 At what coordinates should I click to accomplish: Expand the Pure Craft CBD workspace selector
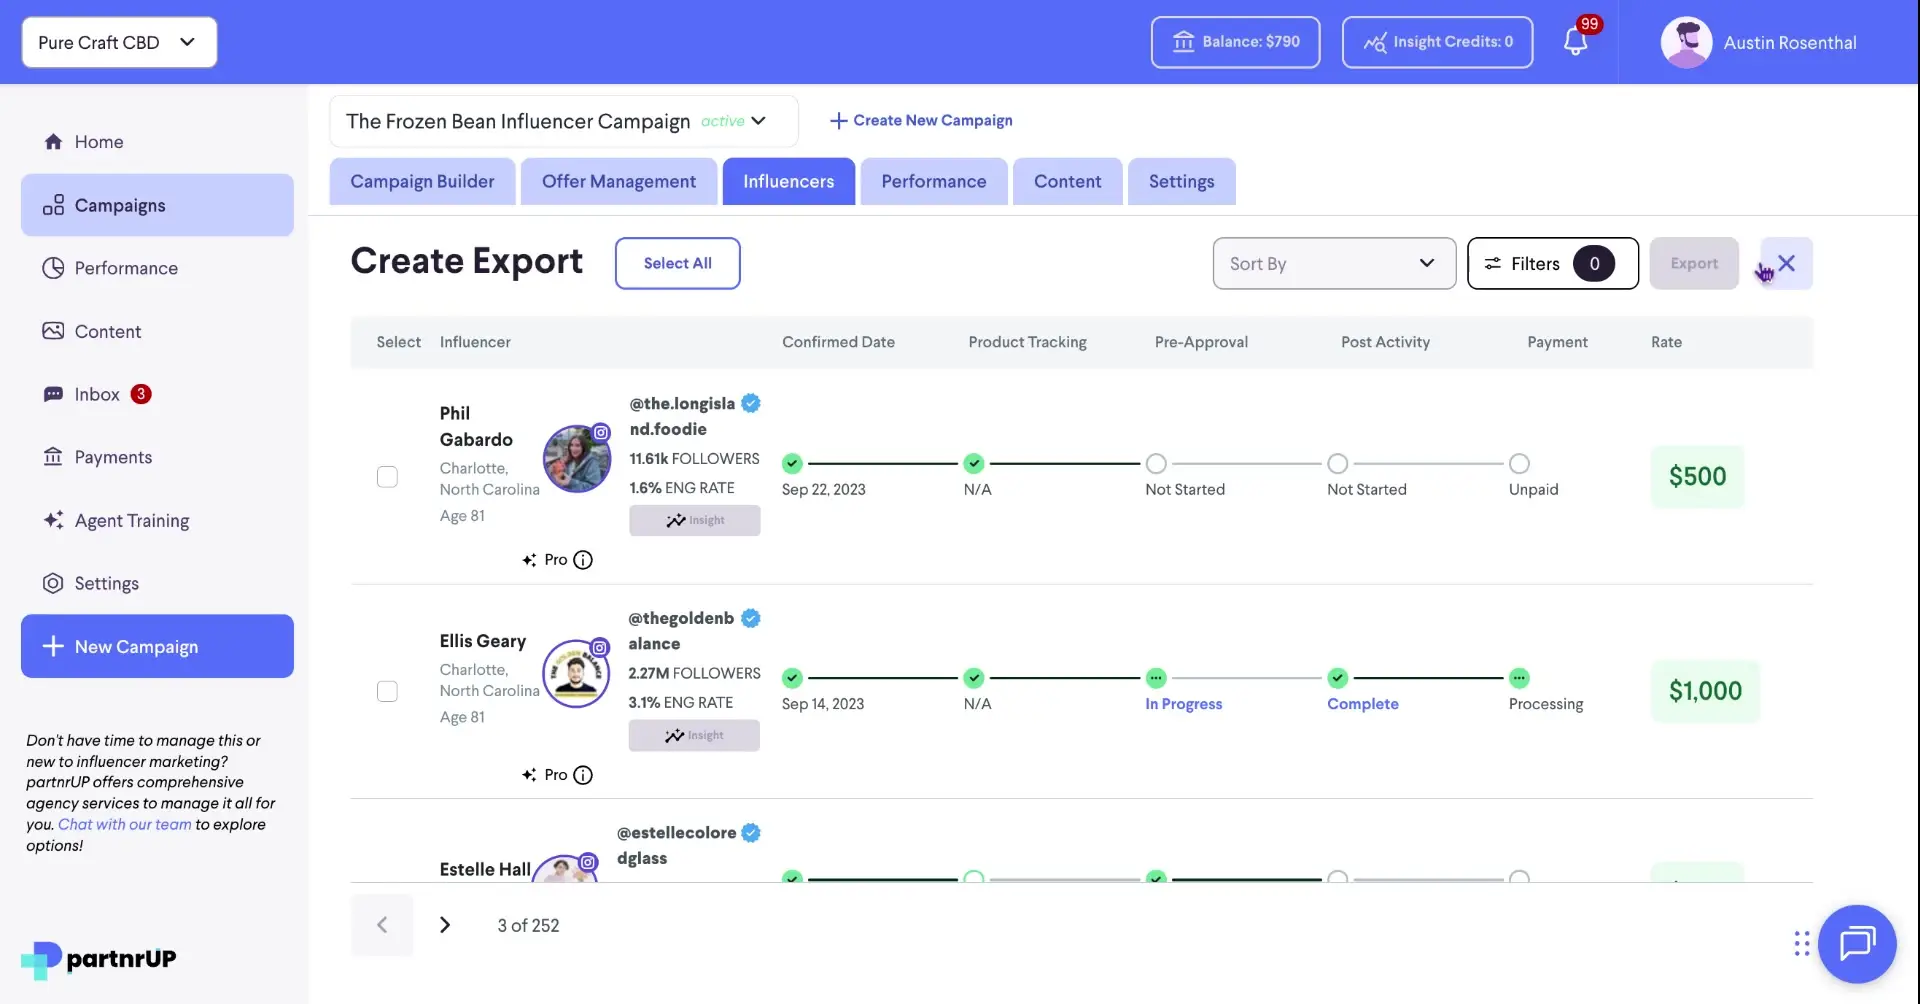[x=118, y=42]
